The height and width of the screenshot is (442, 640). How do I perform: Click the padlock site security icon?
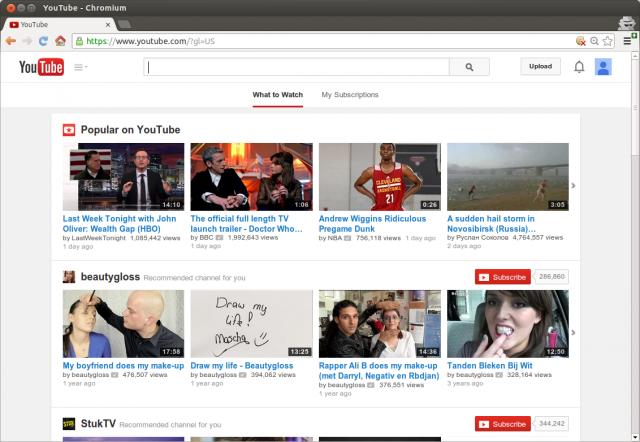coord(80,41)
